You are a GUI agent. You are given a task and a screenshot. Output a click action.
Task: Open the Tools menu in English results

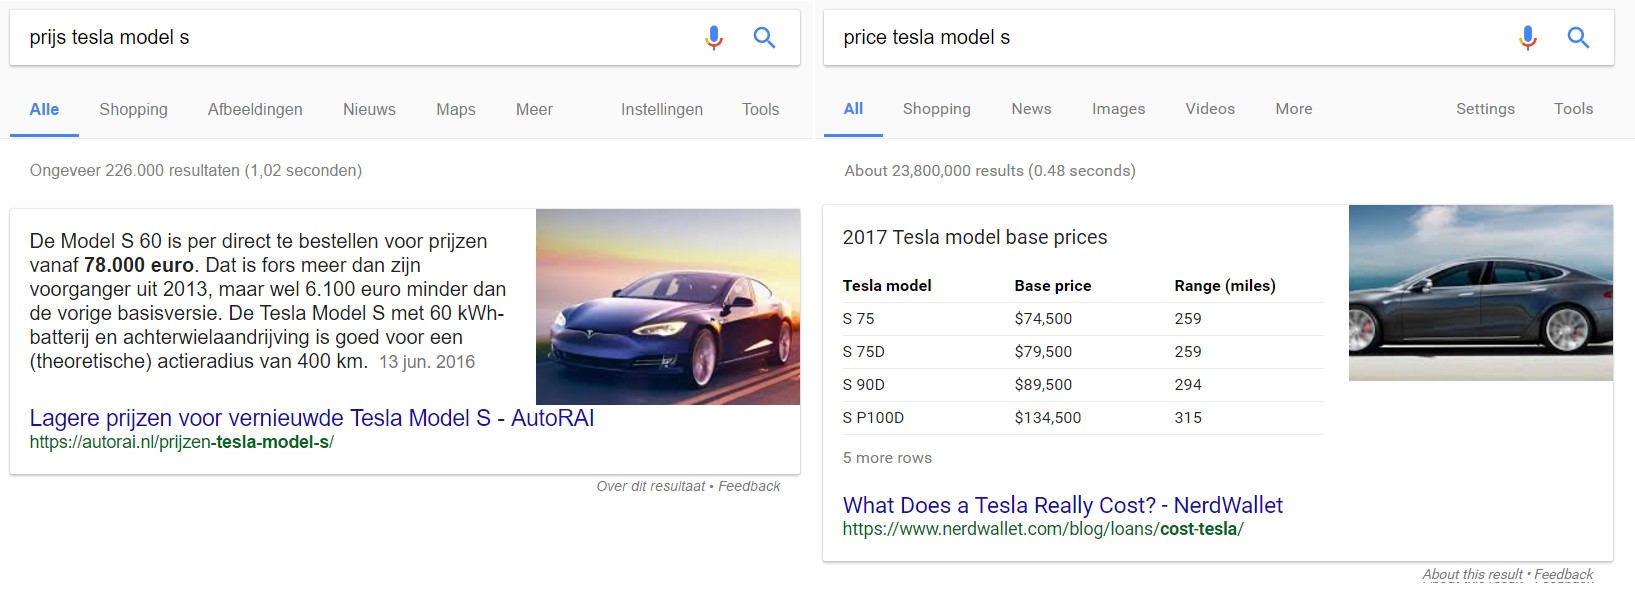pos(1573,109)
